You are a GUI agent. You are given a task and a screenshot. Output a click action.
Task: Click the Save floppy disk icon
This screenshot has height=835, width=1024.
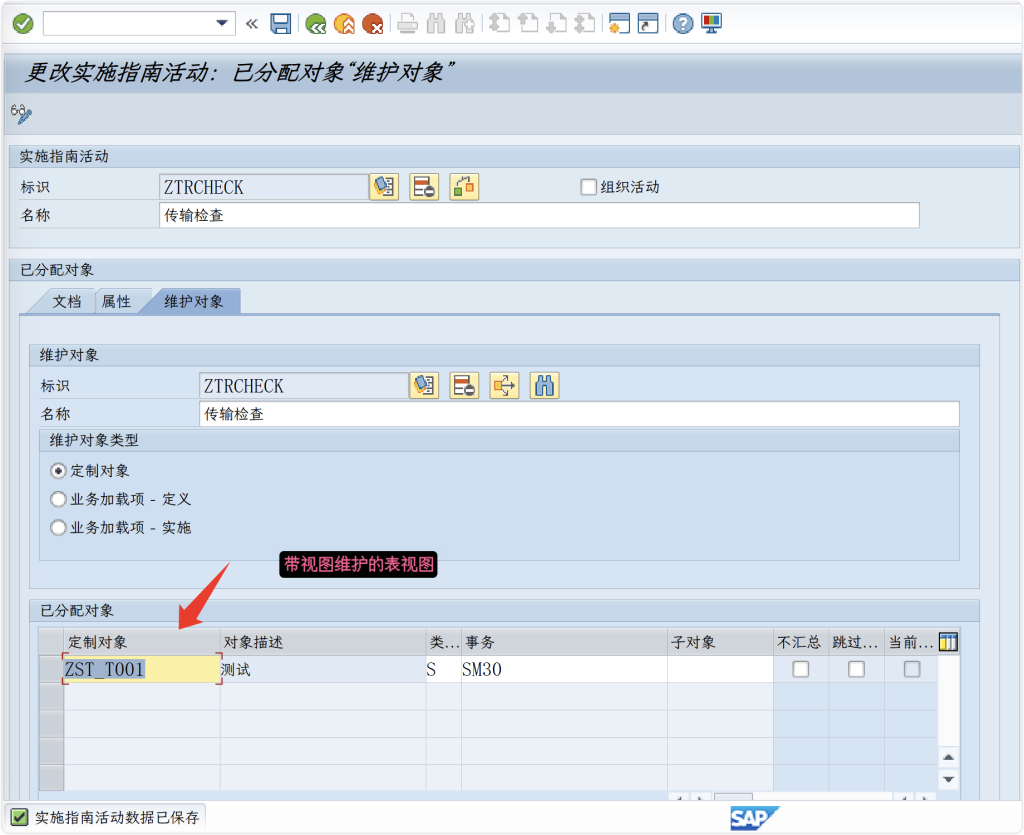[281, 23]
